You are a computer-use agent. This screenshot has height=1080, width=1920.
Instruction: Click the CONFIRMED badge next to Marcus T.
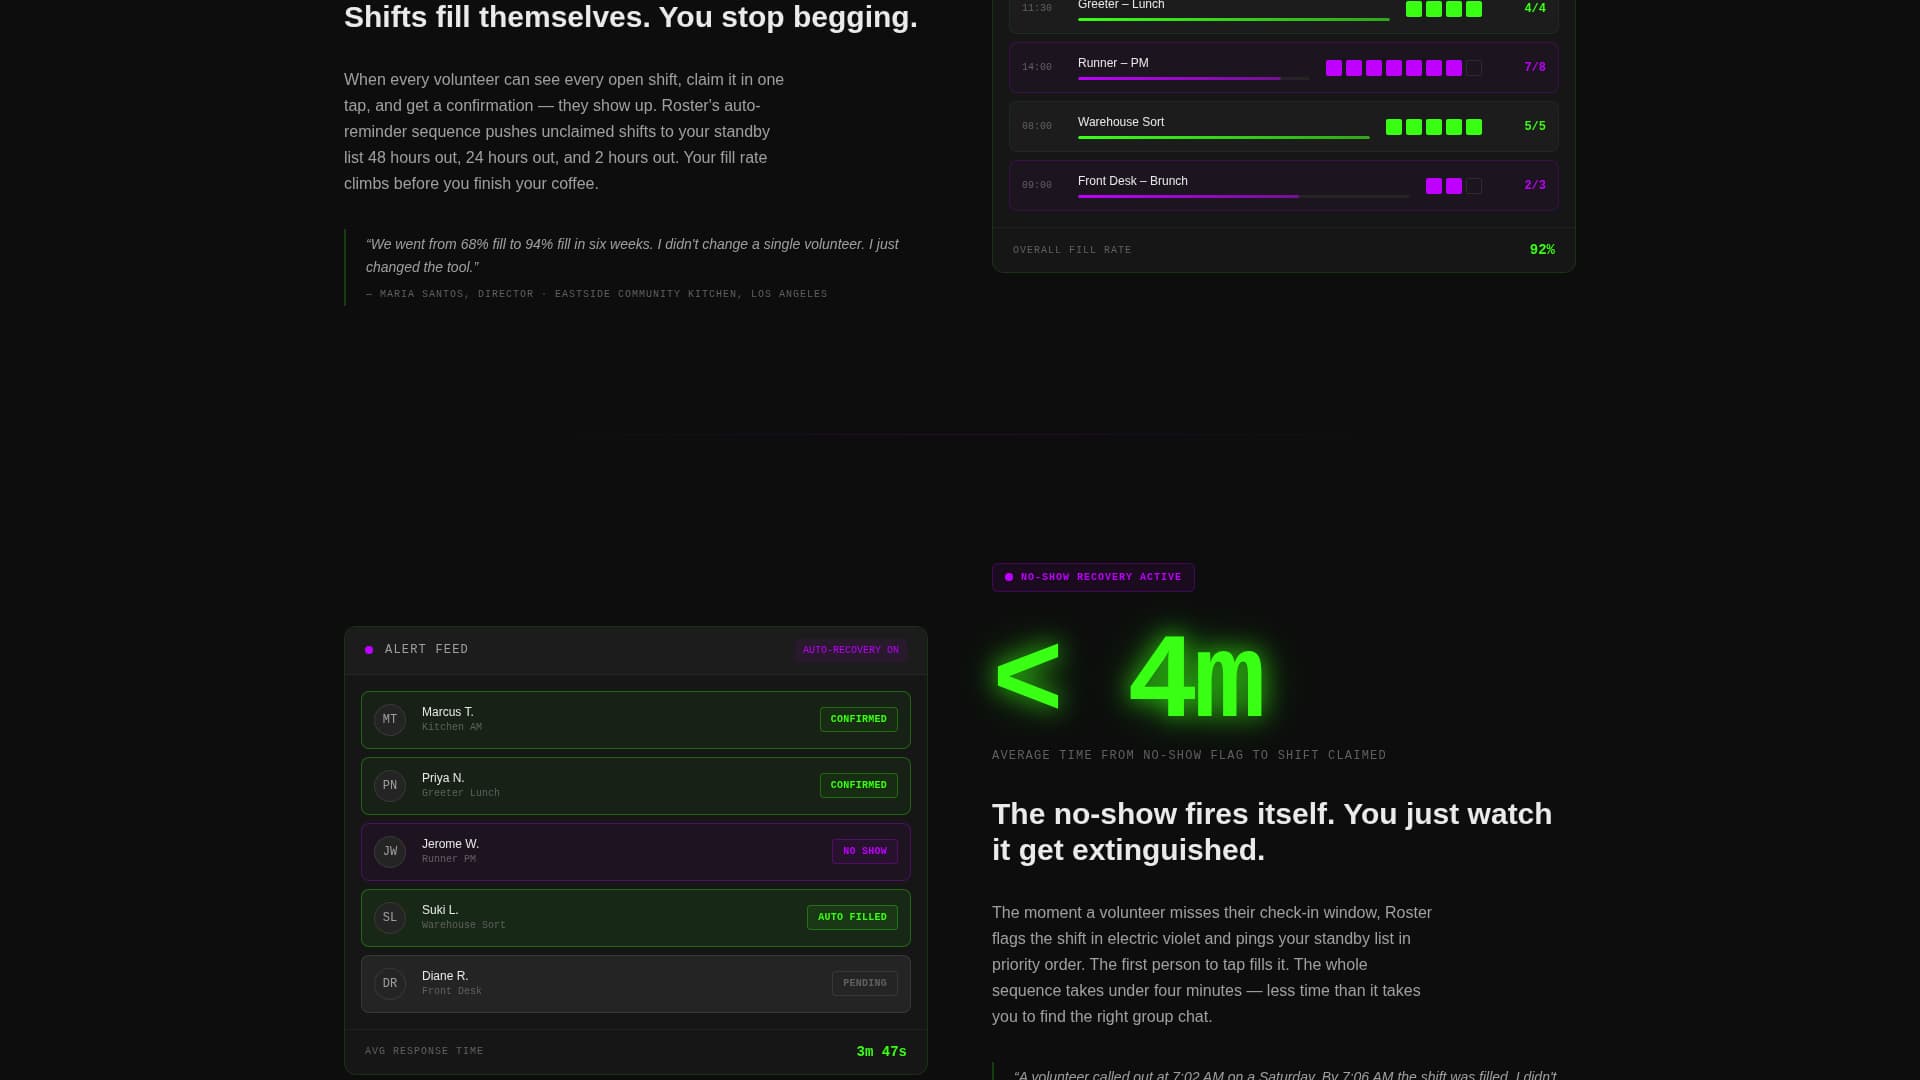click(x=858, y=719)
